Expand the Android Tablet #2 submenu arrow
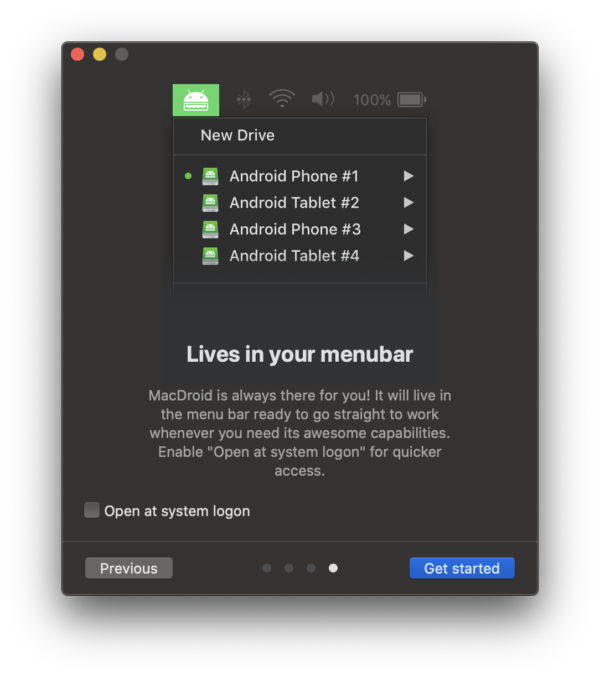This screenshot has height=677, width=600. point(408,202)
